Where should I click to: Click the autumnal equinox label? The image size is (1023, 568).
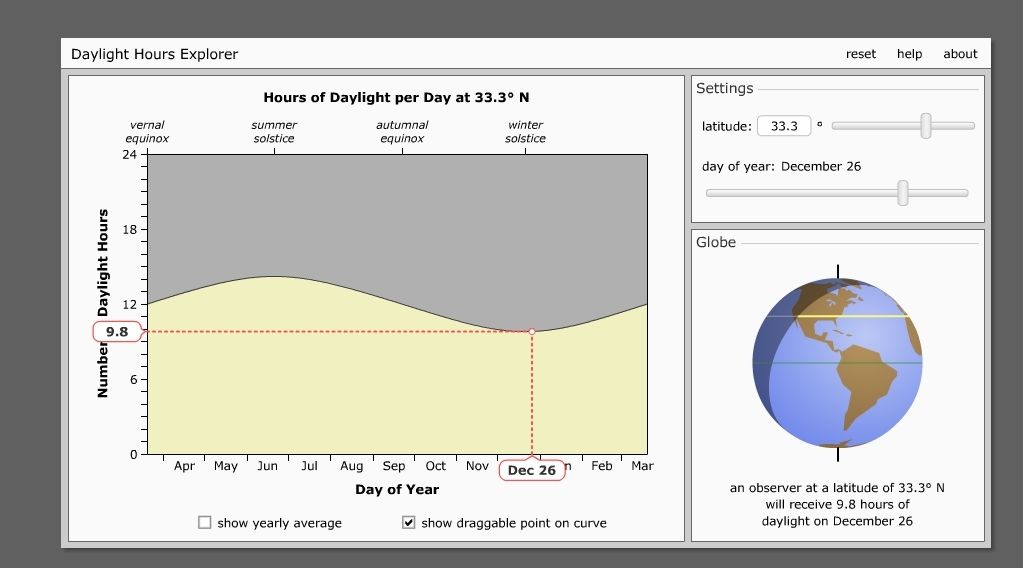pyautogui.click(x=402, y=132)
